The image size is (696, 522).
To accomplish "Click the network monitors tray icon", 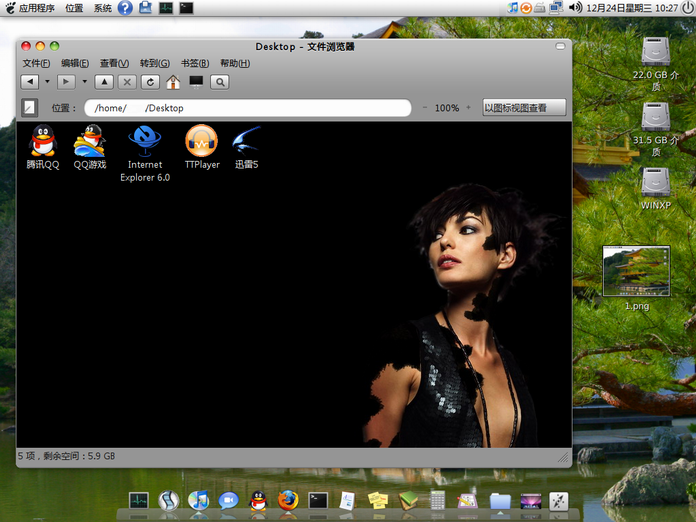I will click(556, 8).
